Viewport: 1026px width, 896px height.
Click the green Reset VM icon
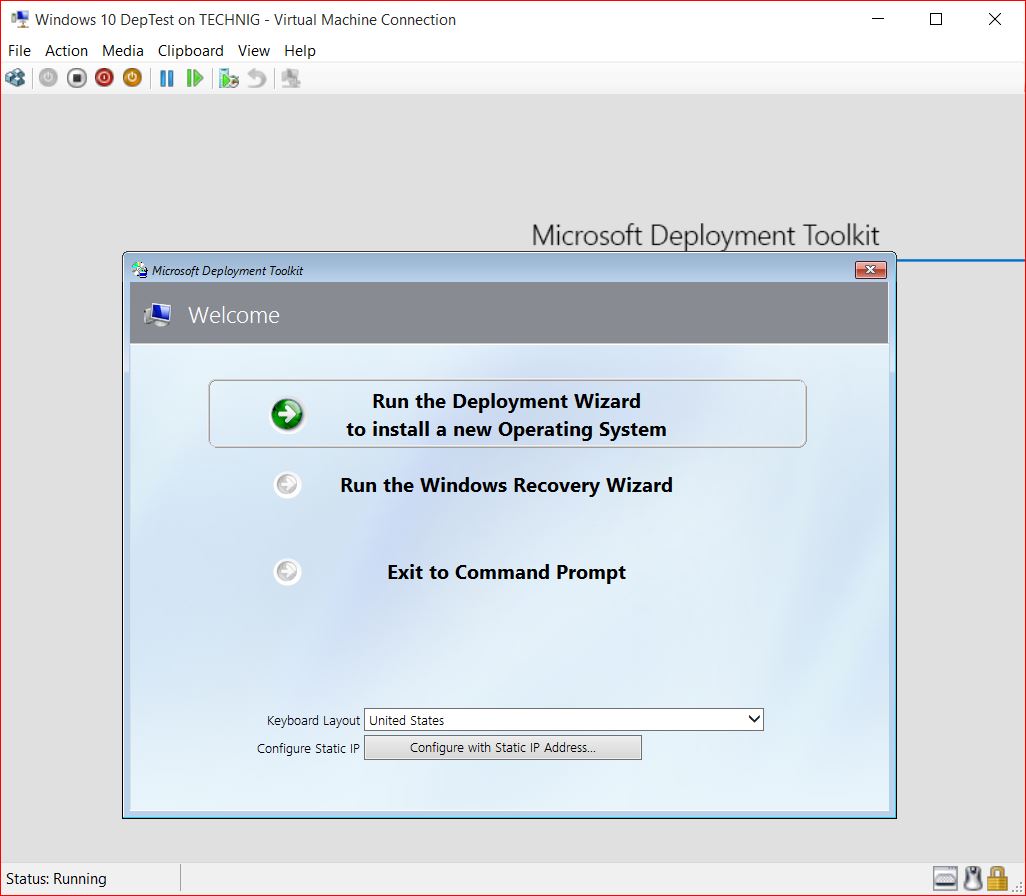[x=195, y=77]
